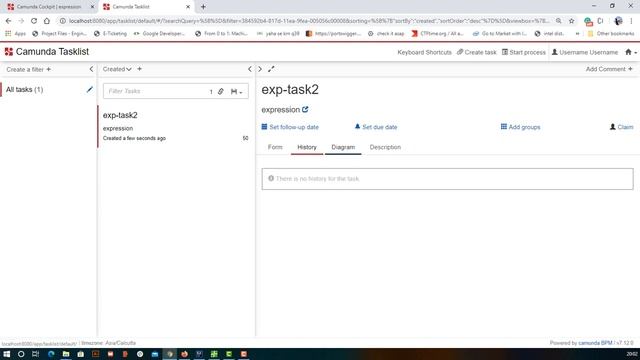Switch to the History tab
The image size is (640, 360).
tap(307, 147)
